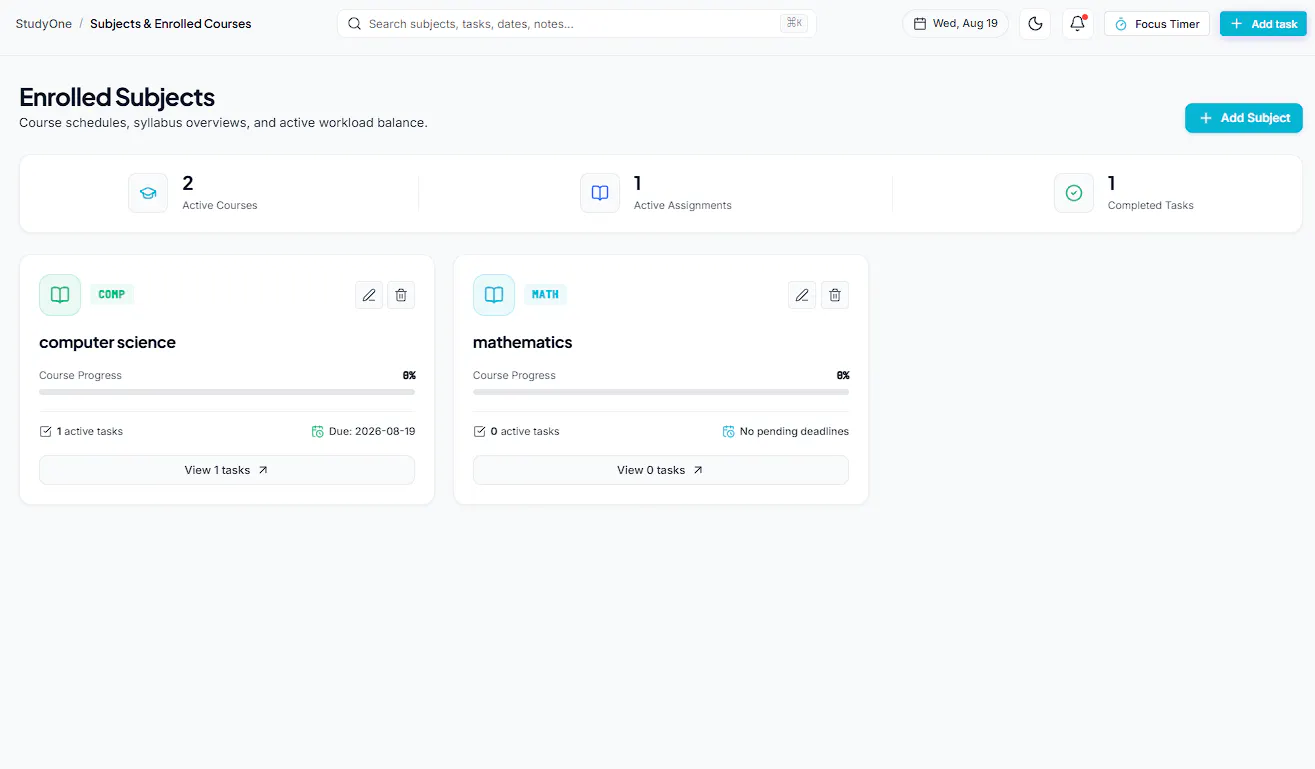Open View 0 tasks for mathematics
Viewport: 1315px width, 769px height.
661,470
